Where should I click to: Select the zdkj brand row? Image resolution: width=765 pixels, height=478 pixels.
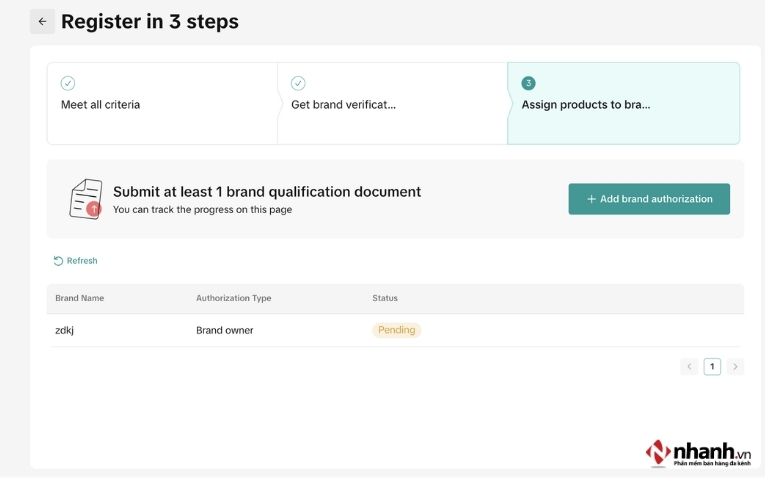[x=65, y=330]
